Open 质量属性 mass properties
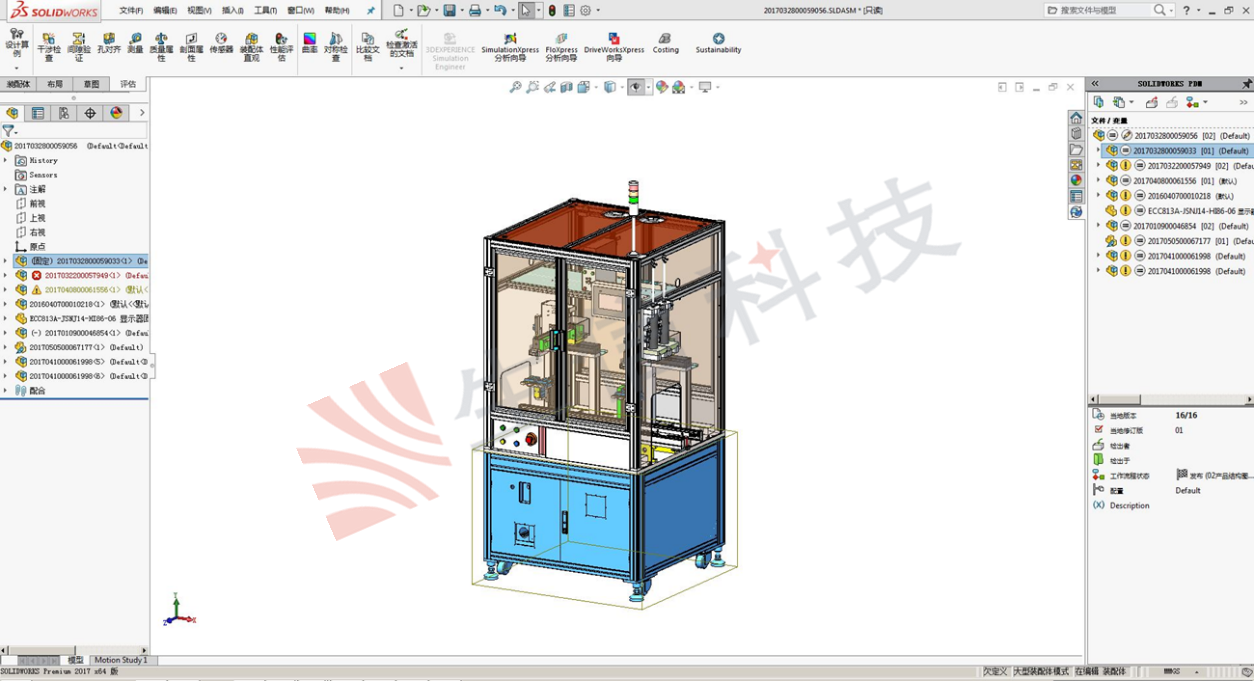This screenshot has width=1254, height=681. (161, 46)
